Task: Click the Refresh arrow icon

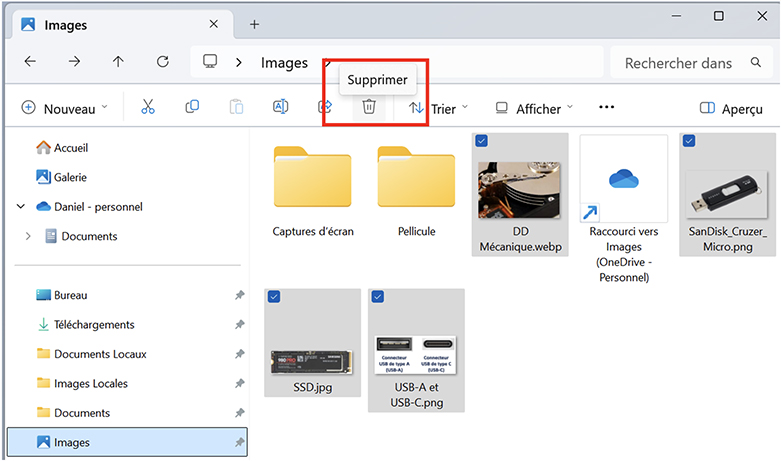Action: (162, 62)
